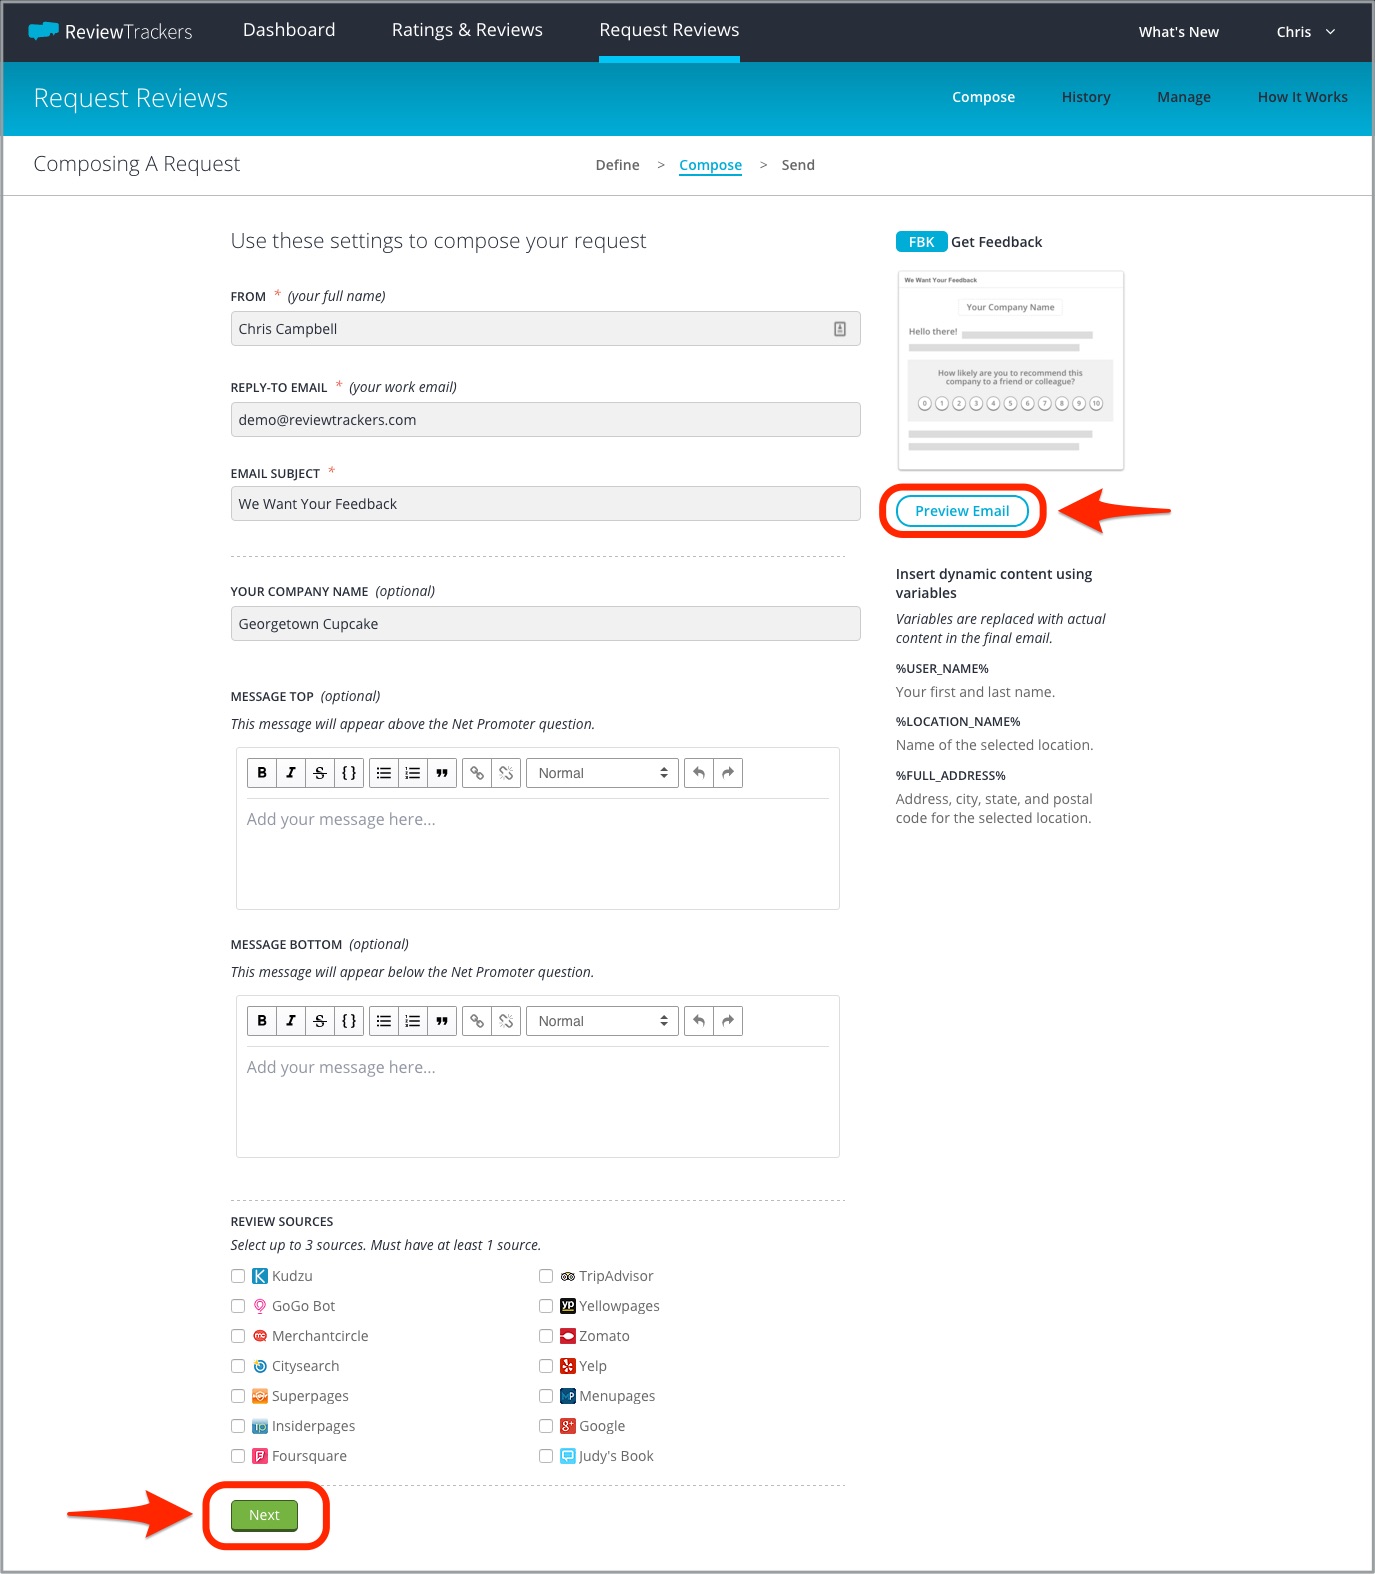The width and height of the screenshot is (1375, 1574).
Task: Check the Kudzu review source
Action: 238,1276
